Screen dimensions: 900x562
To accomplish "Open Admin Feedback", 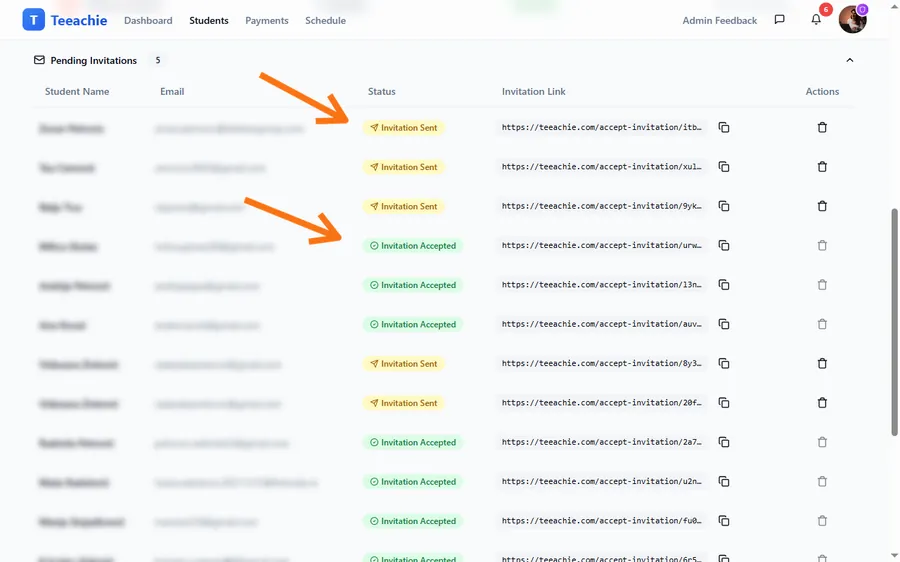I will pos(719,21).
